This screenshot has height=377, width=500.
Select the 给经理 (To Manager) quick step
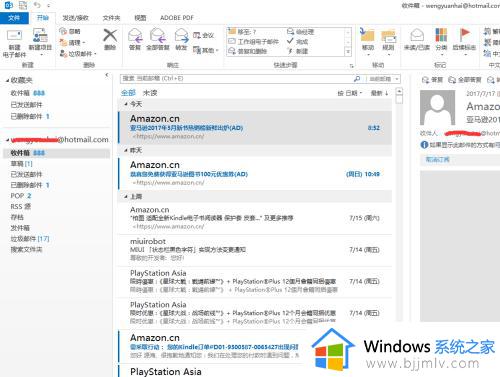(301, 32)
